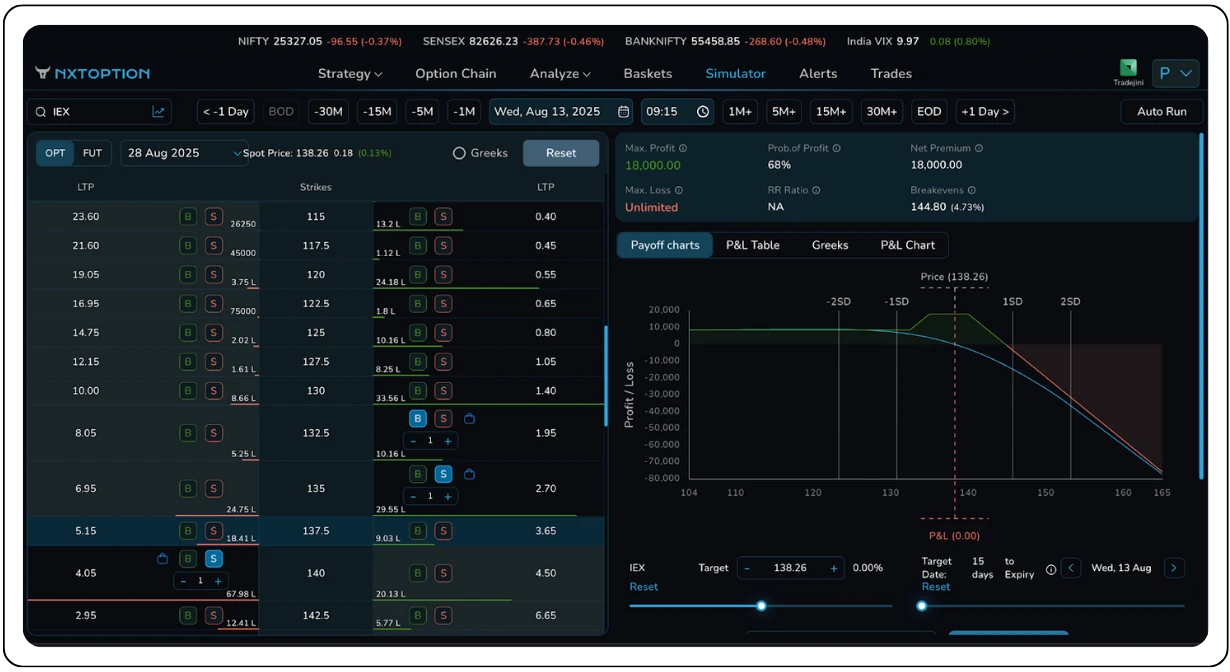
Task: Click info icon beside days to Expiry
Action: tap(1051, 569)
